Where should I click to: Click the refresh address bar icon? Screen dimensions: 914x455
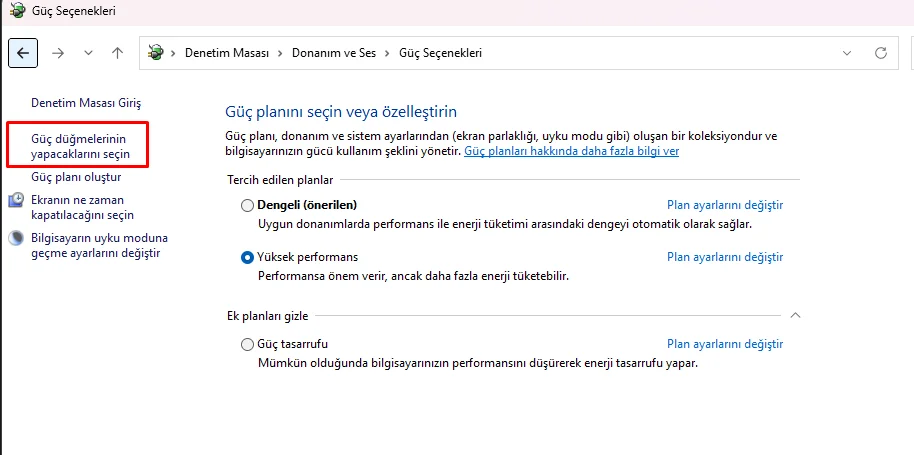pyautogui.click(x=881, y=53)
